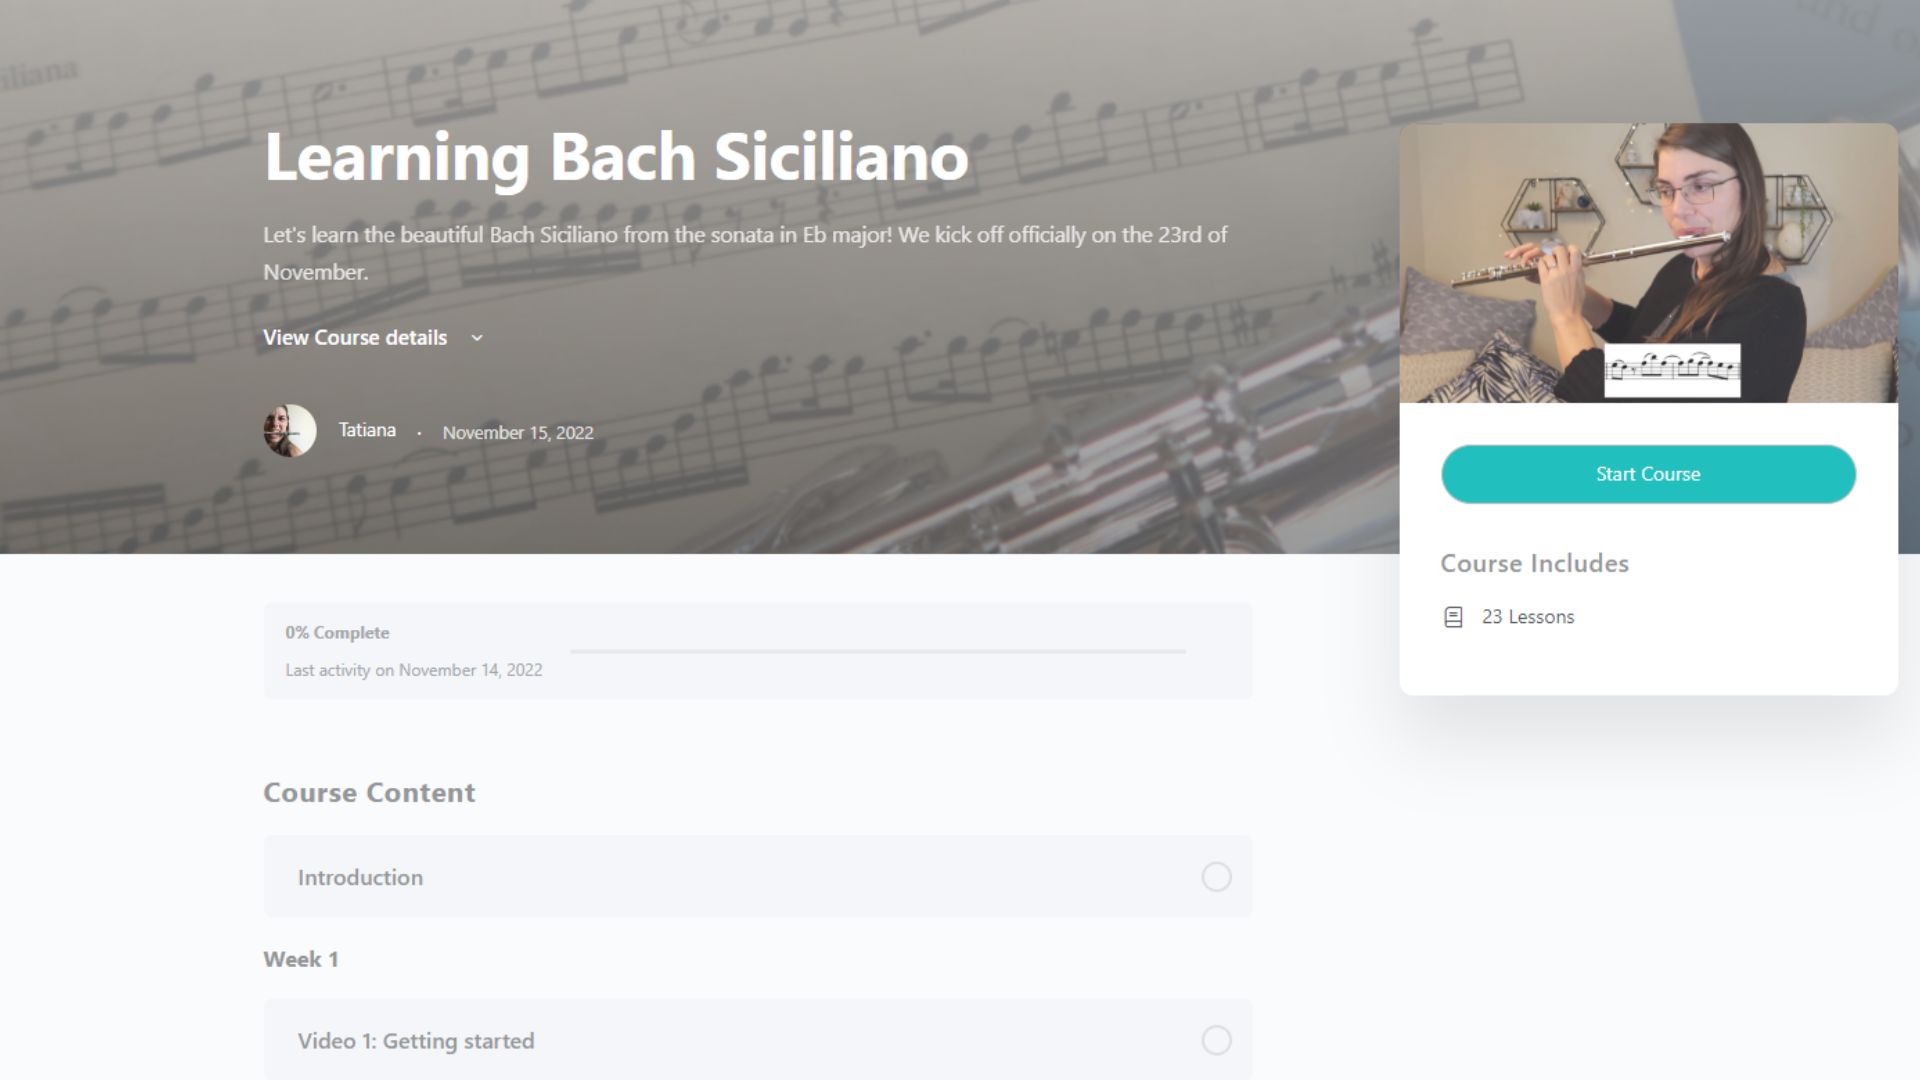Viewport: 1920px width, 1080px height.
Task: Open the Introduction lesson
Action: (x=360, y=877)
